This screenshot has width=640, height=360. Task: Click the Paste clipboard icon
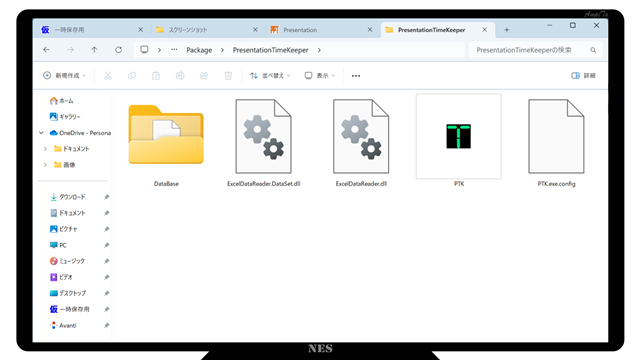coord(156,76)
